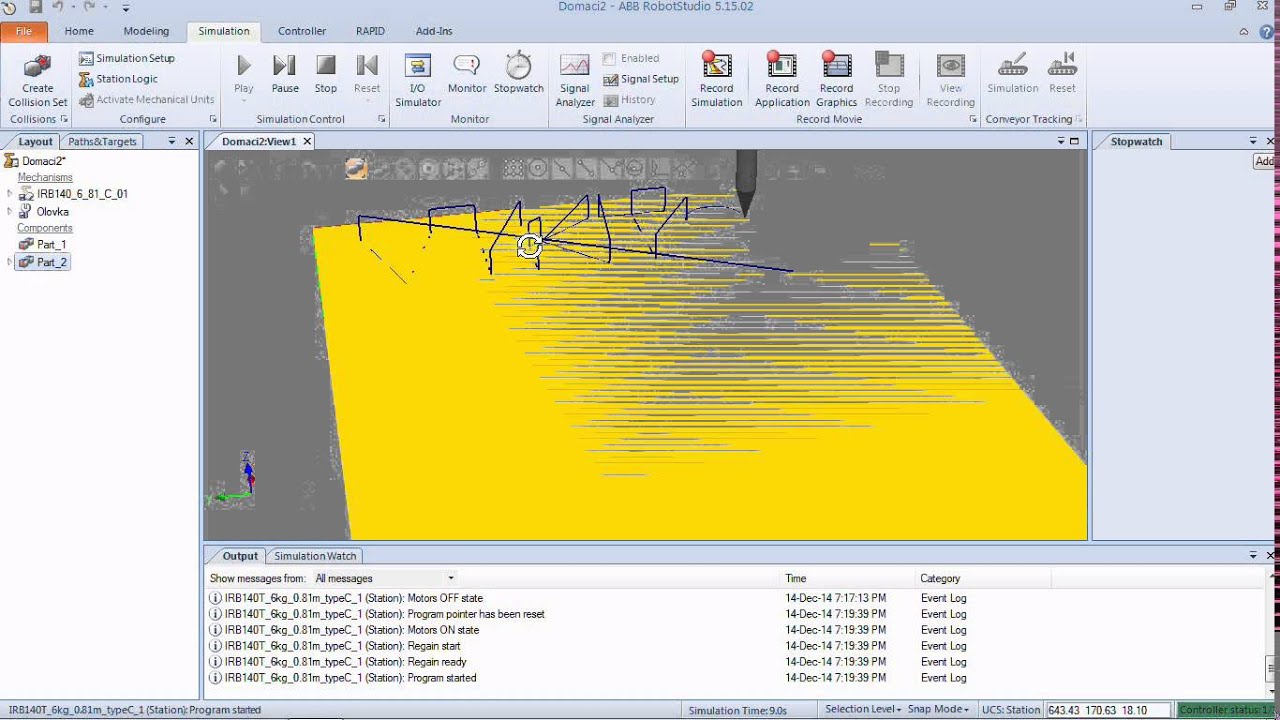Switch to the Add-Ins ribbon tab
This screenshot has height=720, width=1280.
point(434,31)
